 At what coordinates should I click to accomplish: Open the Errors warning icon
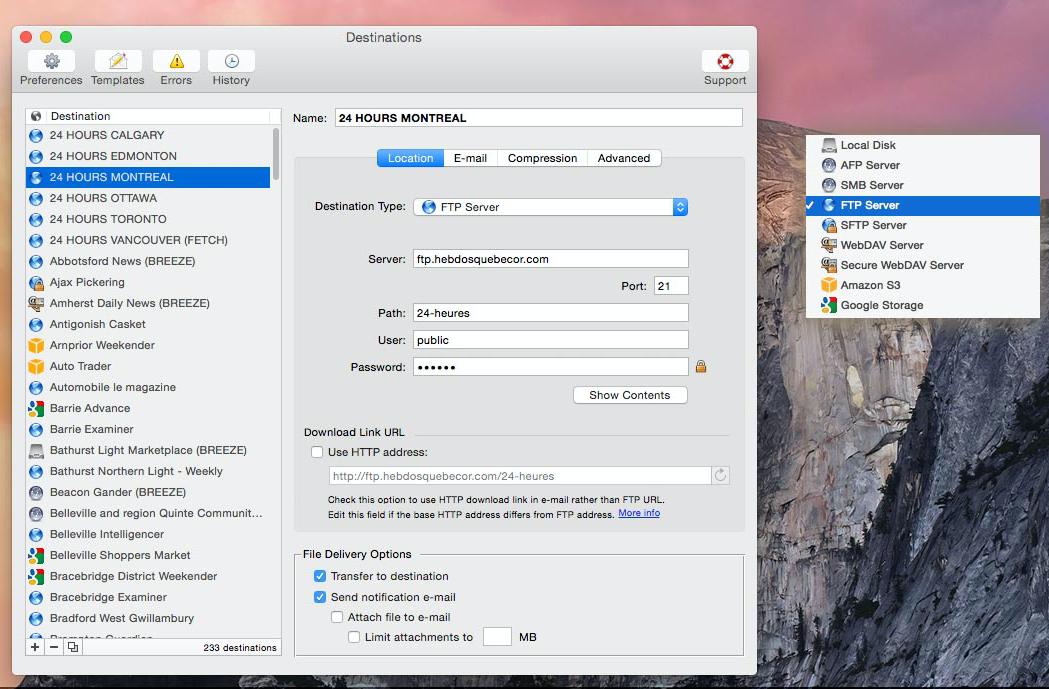click(x=176, y=61)
